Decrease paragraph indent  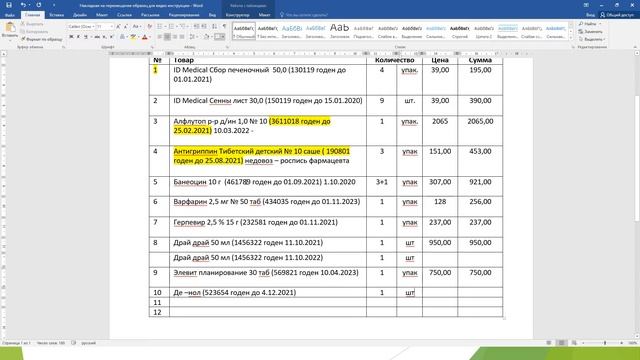196,27
